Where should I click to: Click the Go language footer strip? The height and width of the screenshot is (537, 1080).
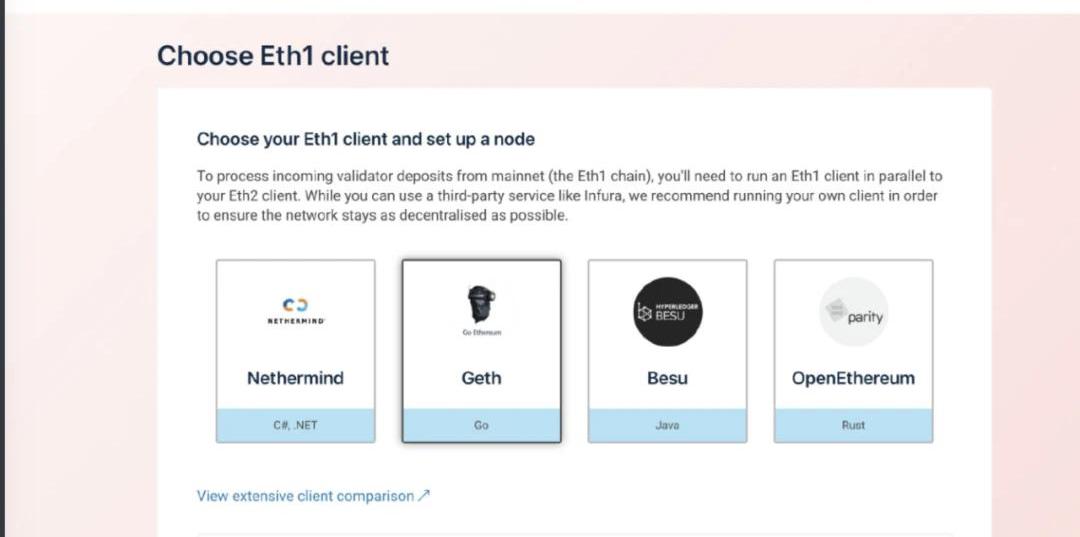481,425
